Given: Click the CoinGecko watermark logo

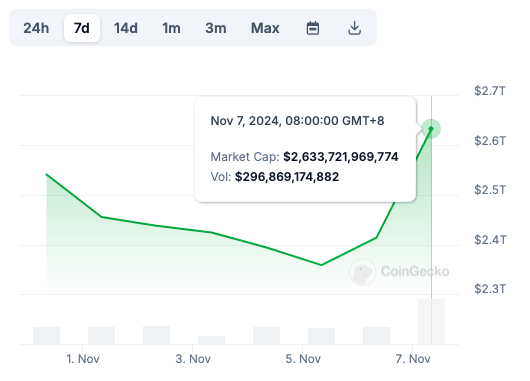Looking at the screenshot, I should (399, 271).
